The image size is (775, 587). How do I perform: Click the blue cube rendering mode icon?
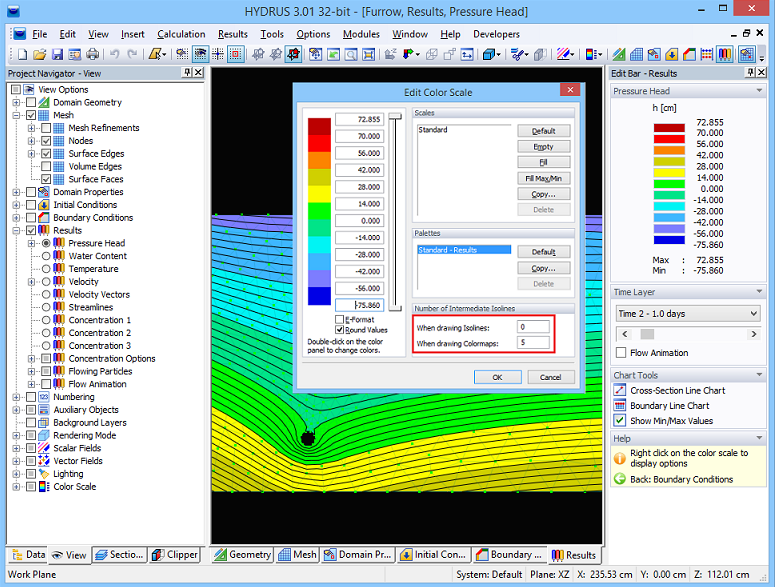pyautogui.click(x=490, y=54)
